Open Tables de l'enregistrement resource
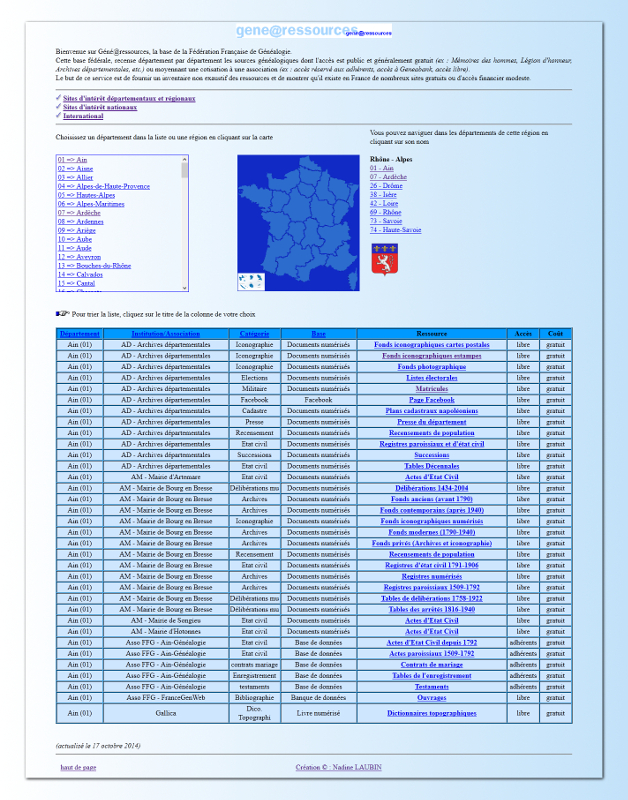 [432, 676]
